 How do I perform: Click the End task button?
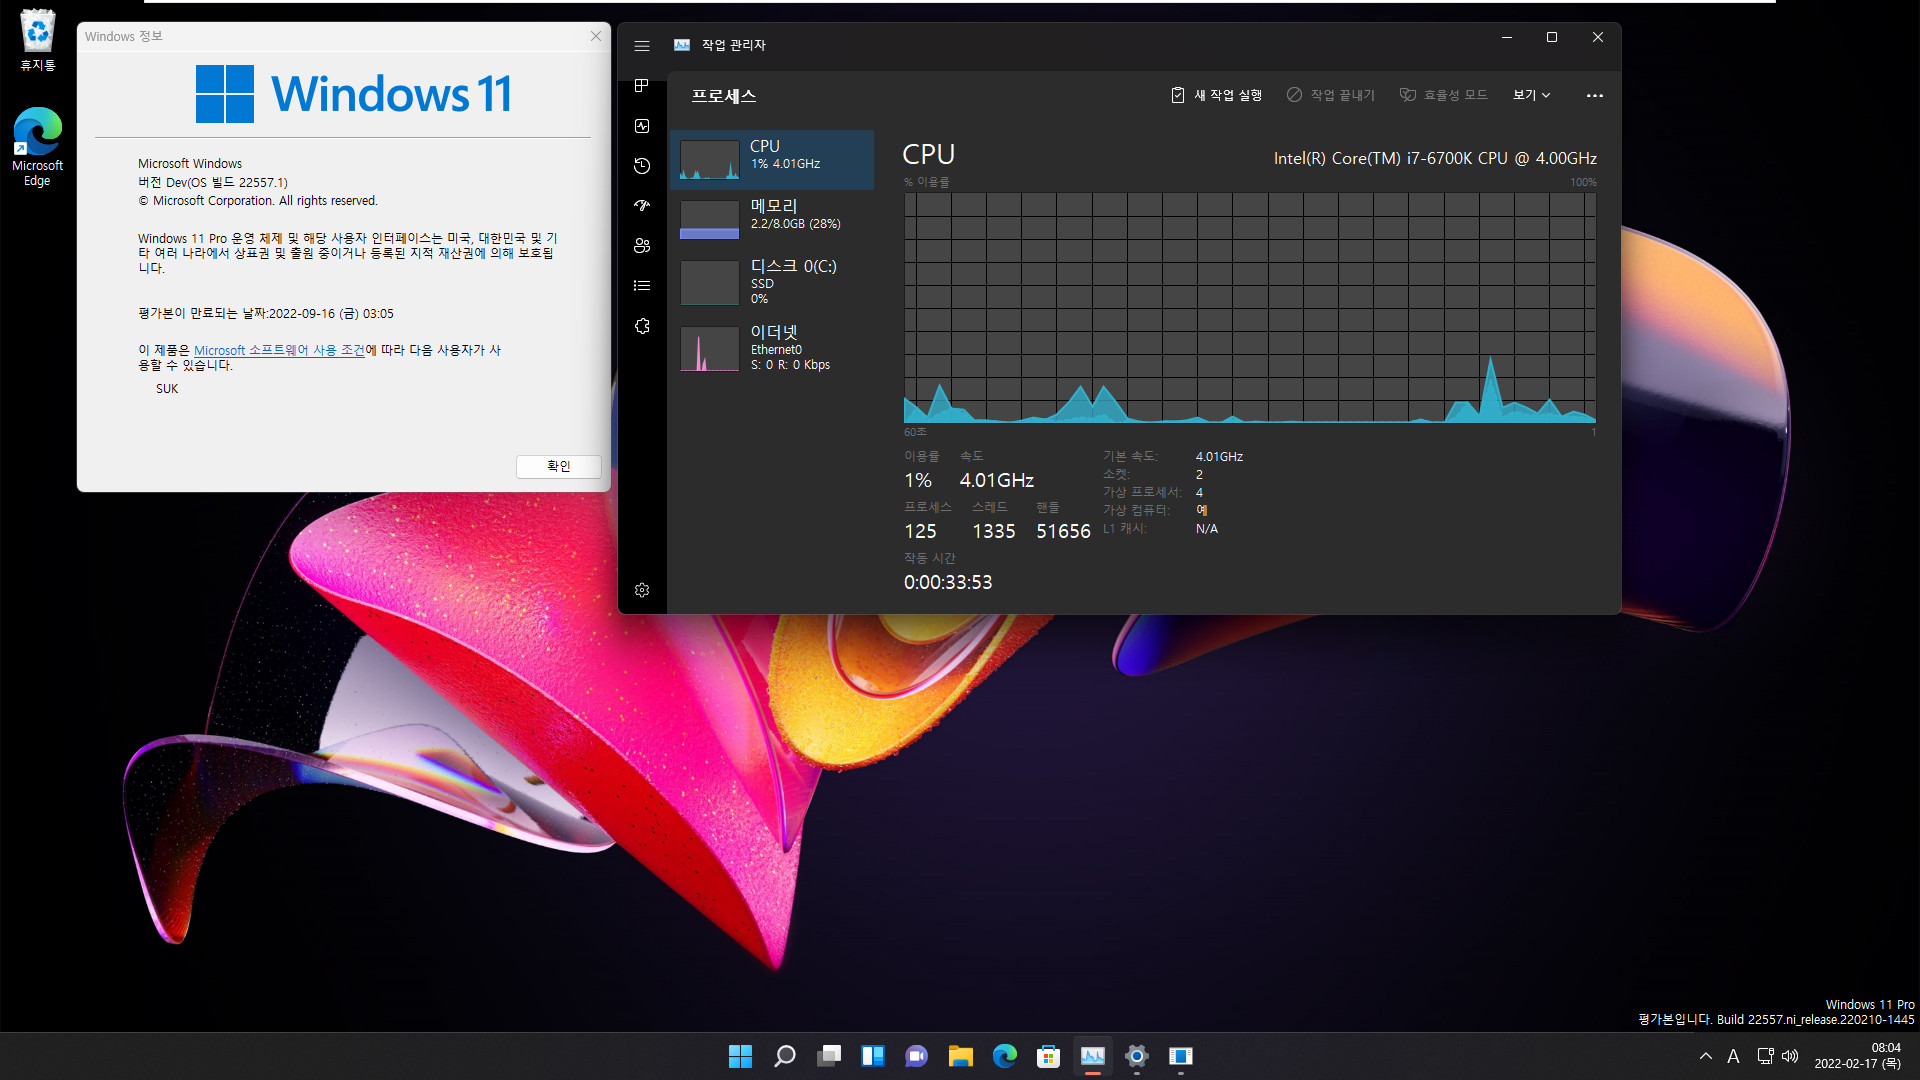click(1331, 95)
